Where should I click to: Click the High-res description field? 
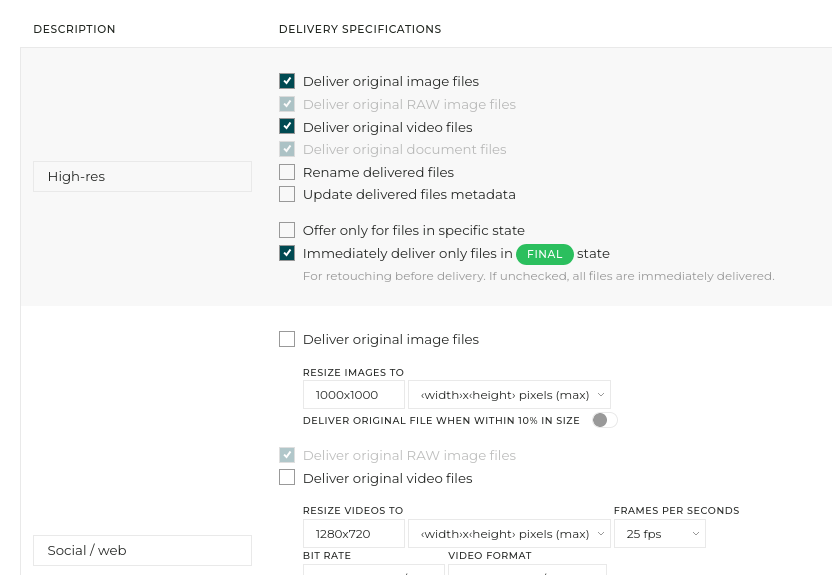tap(142, 177)
